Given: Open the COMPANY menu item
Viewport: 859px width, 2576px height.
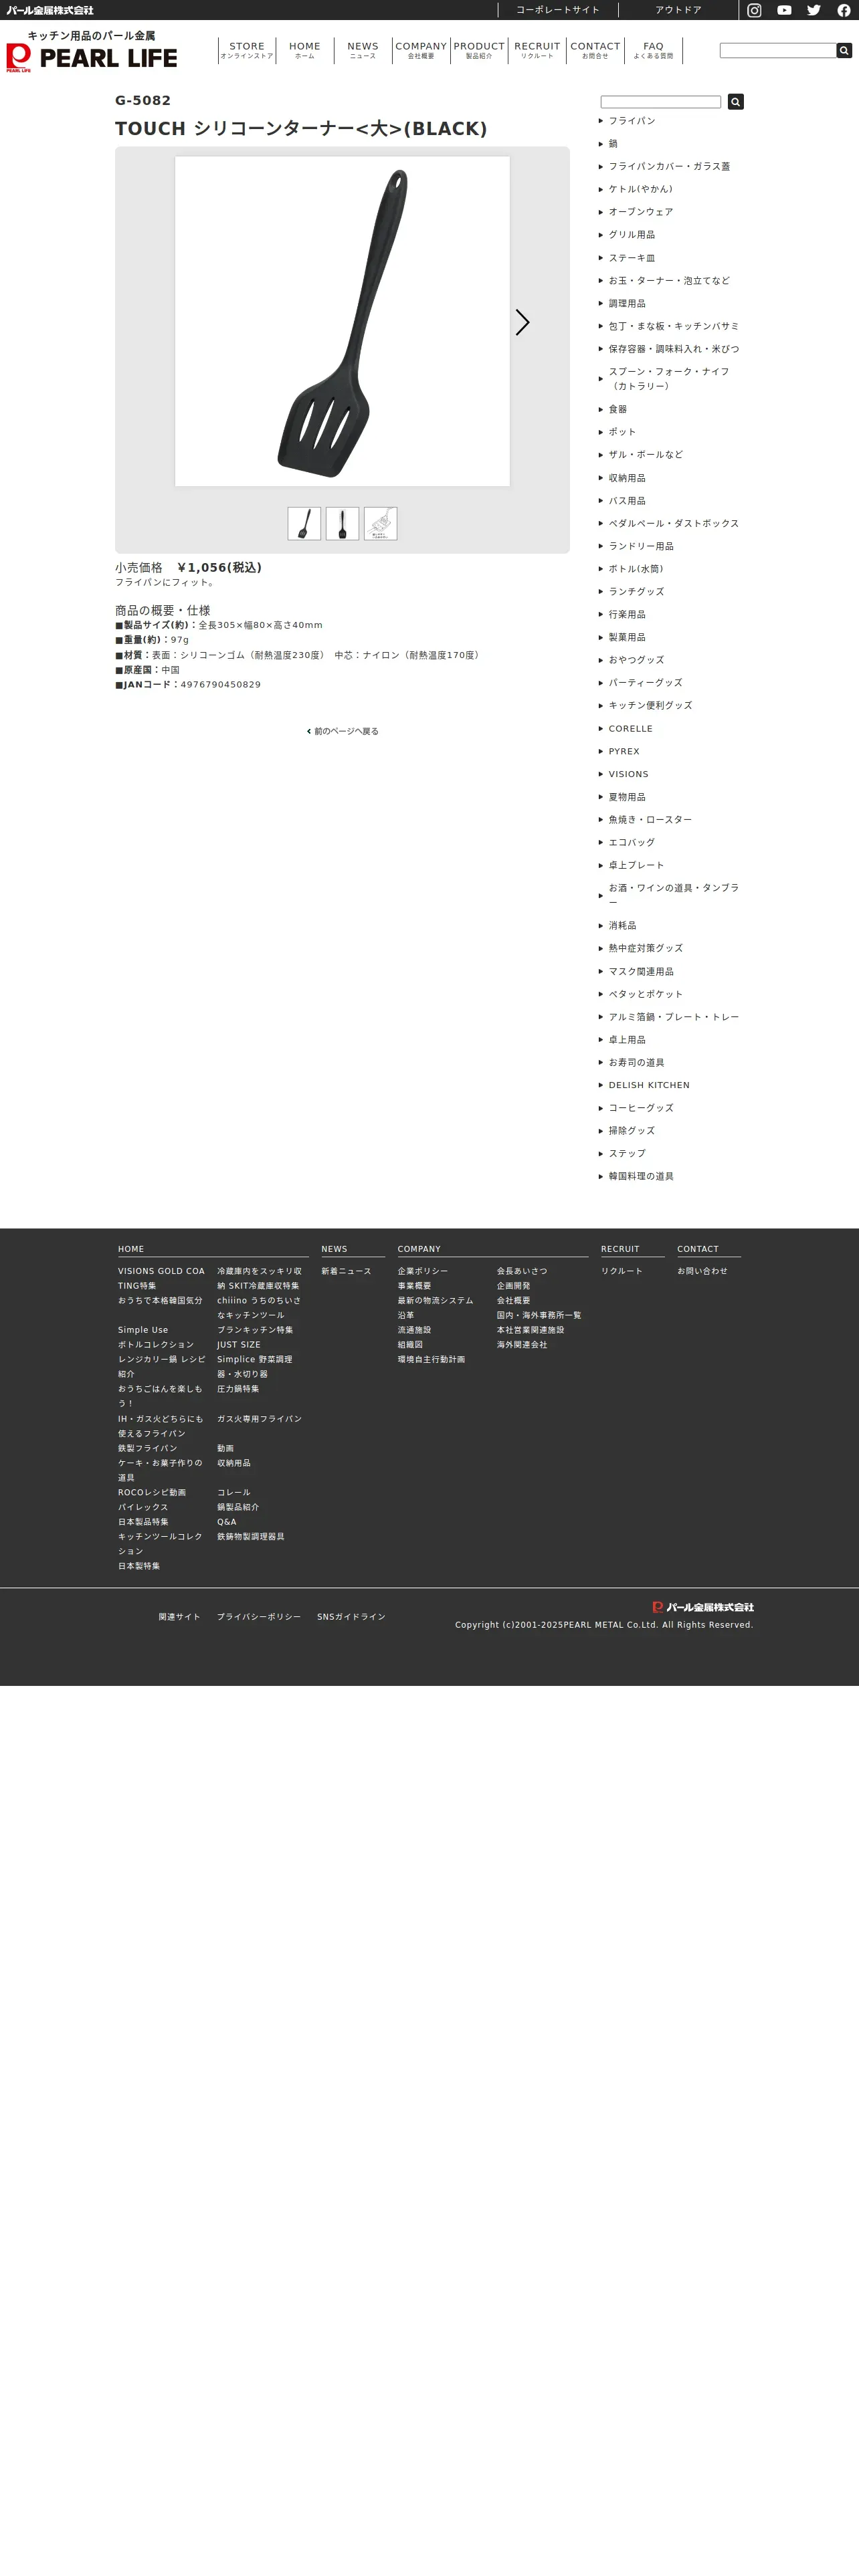Looking at the screenshot, I should (421, 50).
